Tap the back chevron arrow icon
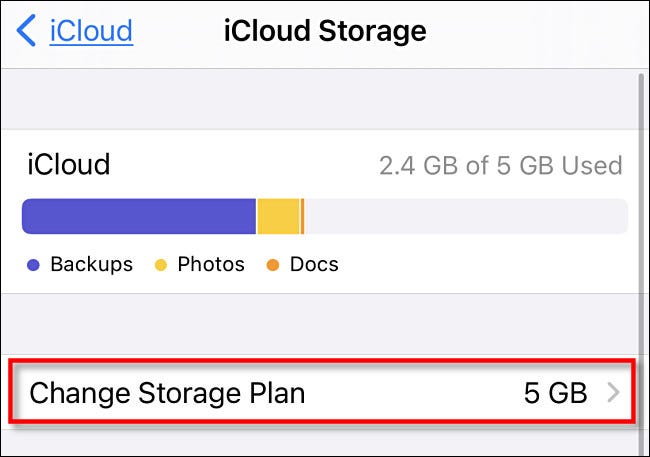Image resolution: width=650 pixels, height=457 pixels. point(27,31)
